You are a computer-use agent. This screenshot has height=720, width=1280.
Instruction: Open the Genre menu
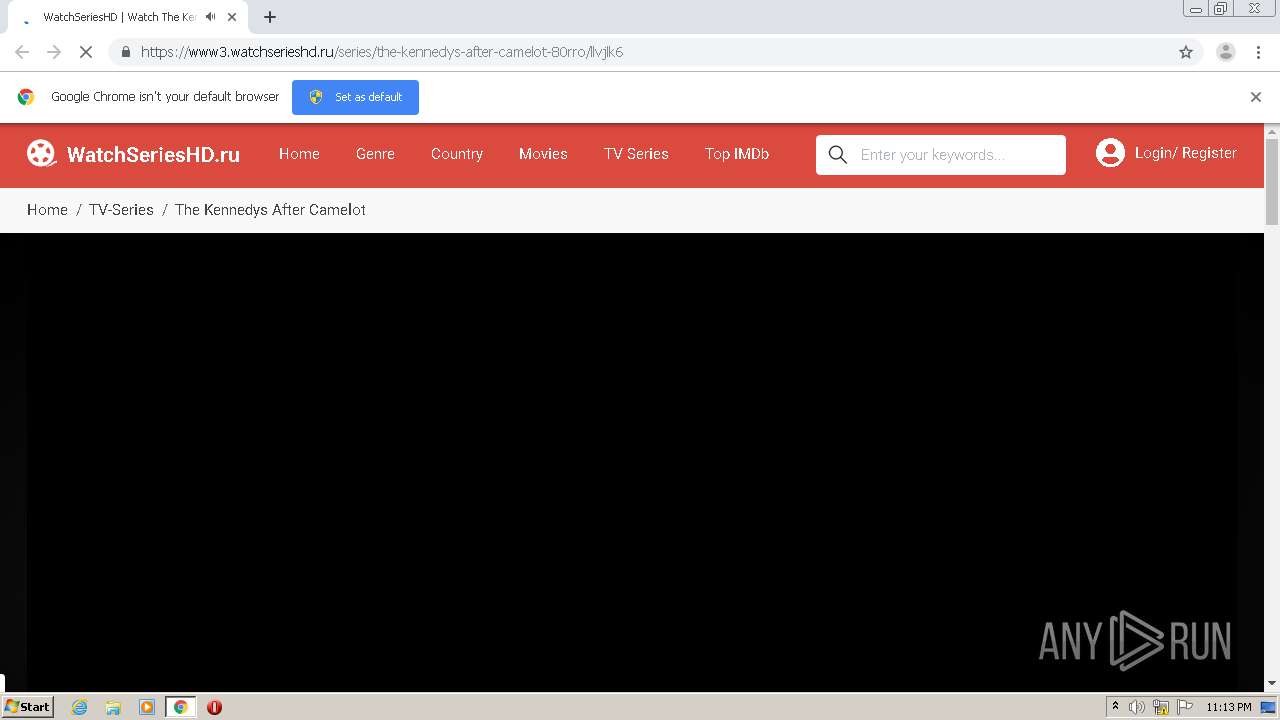pos(375,154)
